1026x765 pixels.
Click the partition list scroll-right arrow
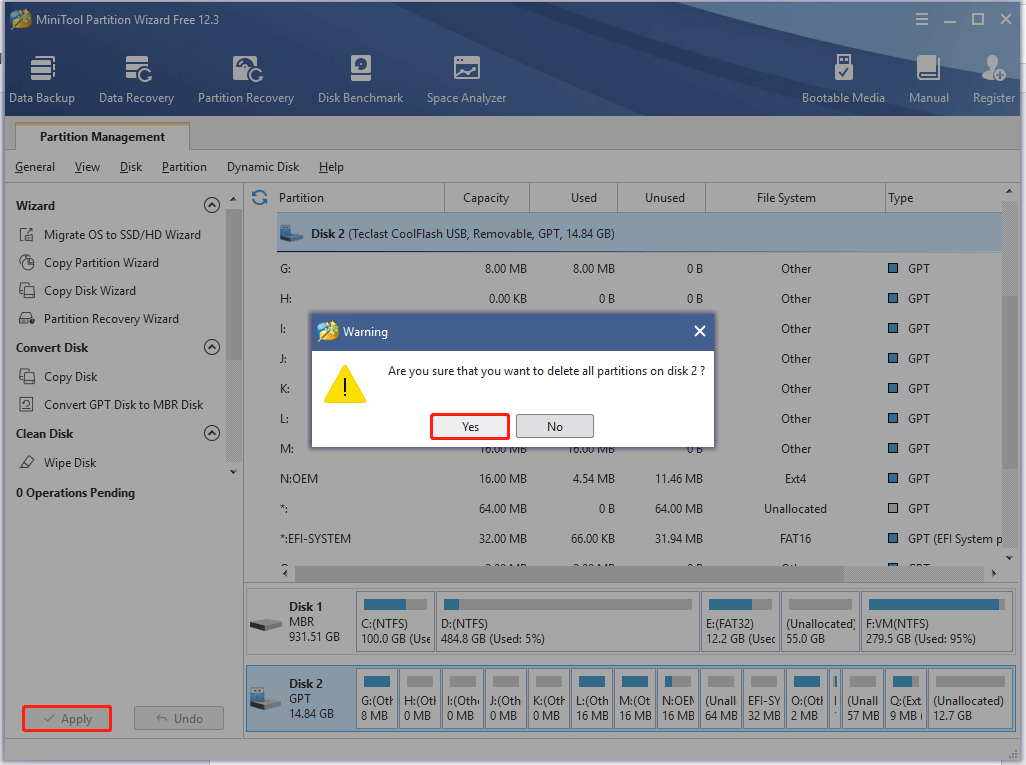click(x=994, y=573)
